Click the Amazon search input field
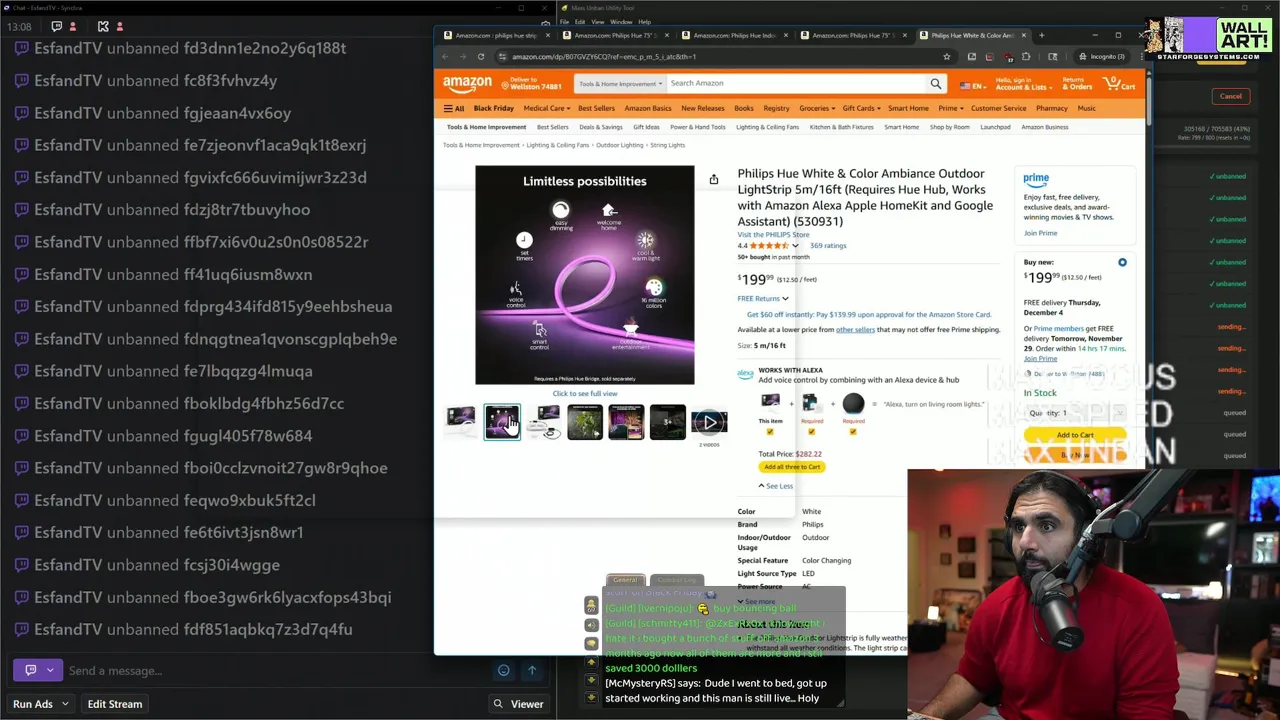Viewport: 1280px width, 720px height. [x=795, y=84]
